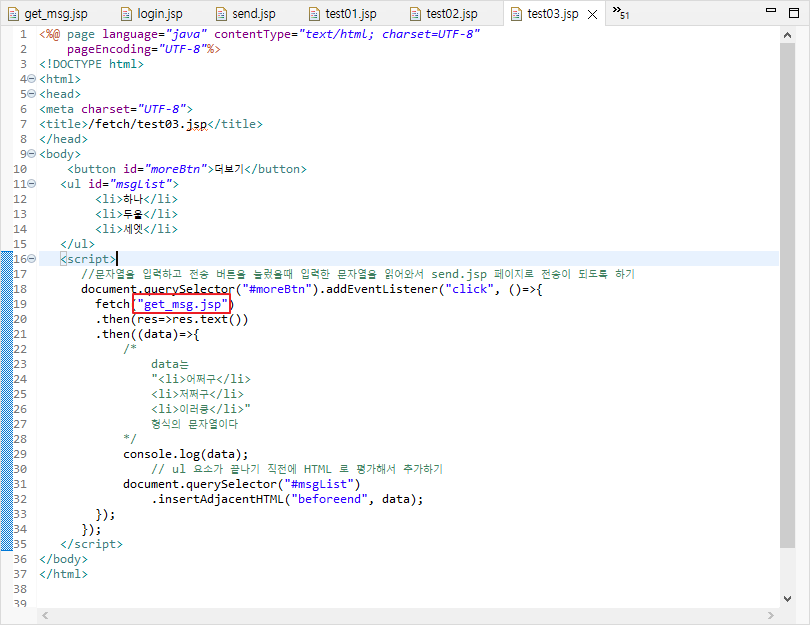
Task: Click the li 세엣 item on line 14
Action: pyautogui.click(x=136, y=229)
